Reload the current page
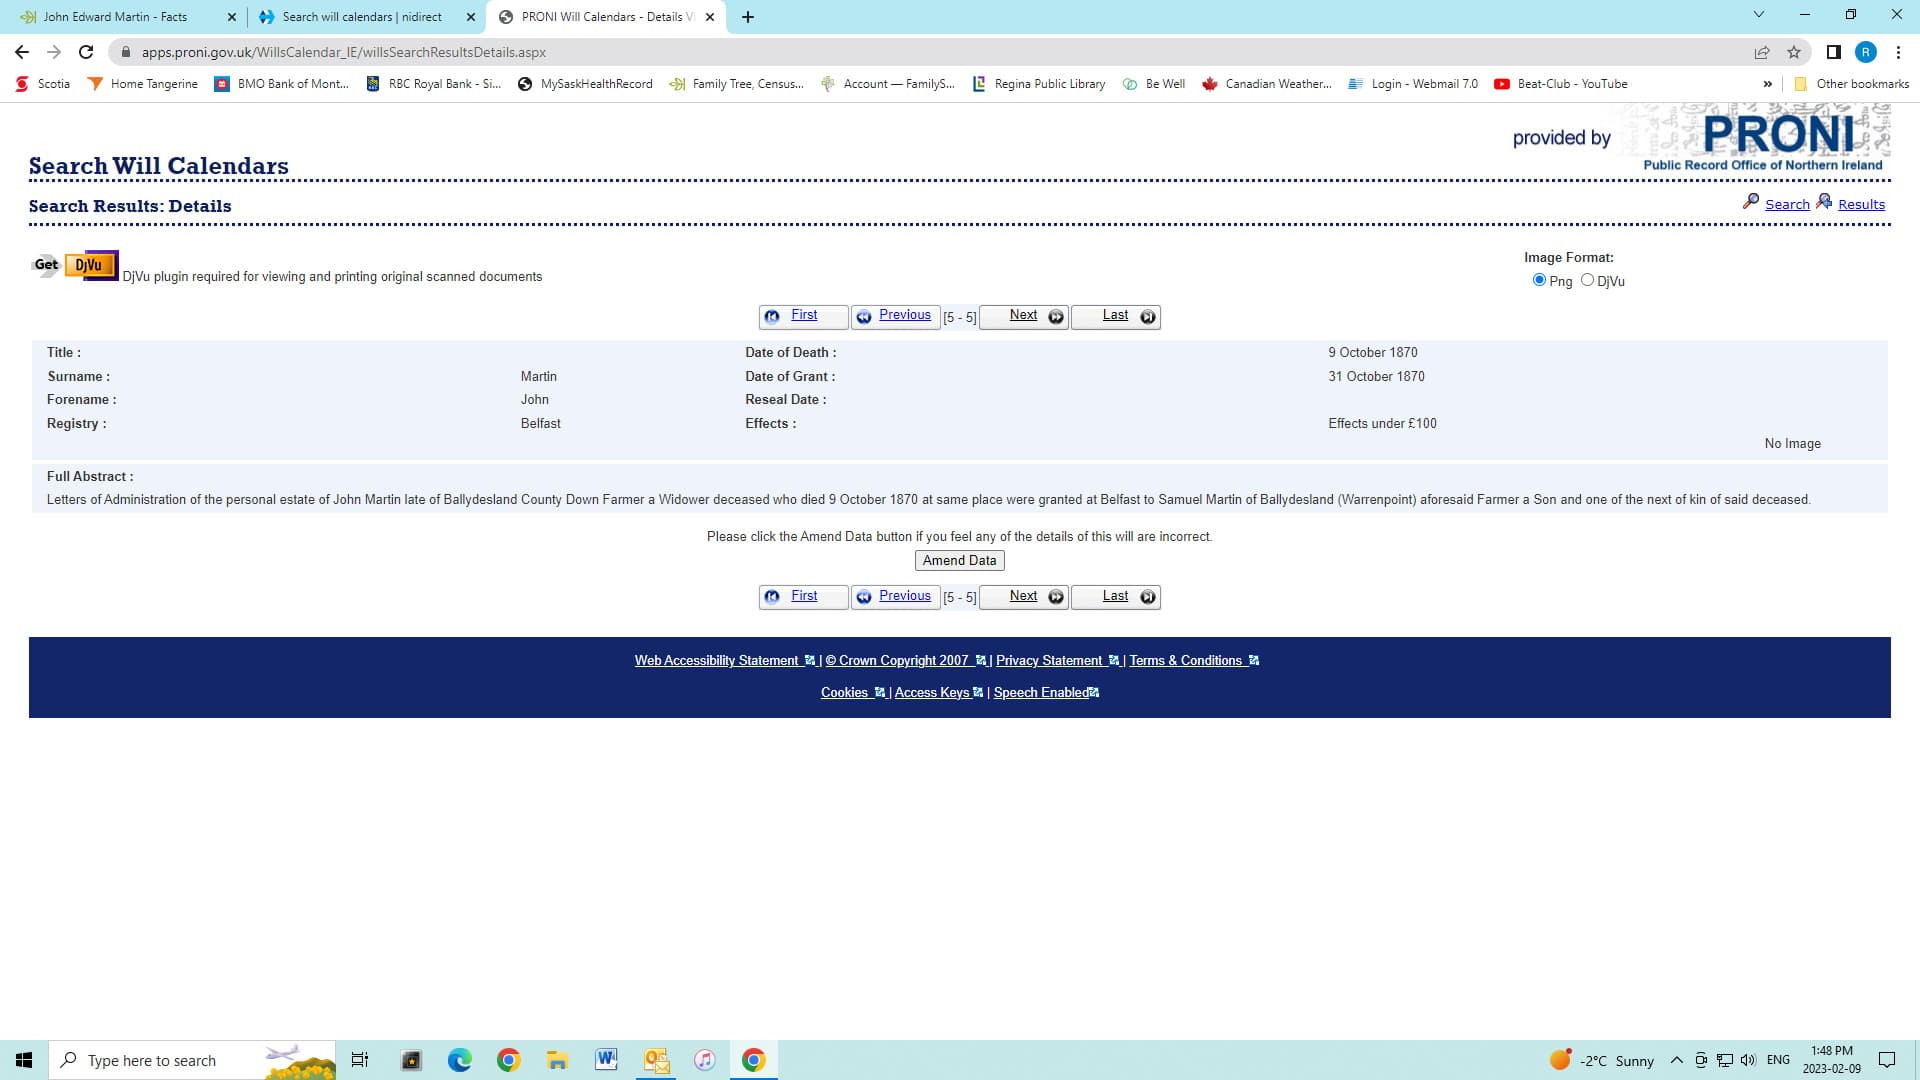Viewport: 1920px width, 1080px height. click(86, 52)
